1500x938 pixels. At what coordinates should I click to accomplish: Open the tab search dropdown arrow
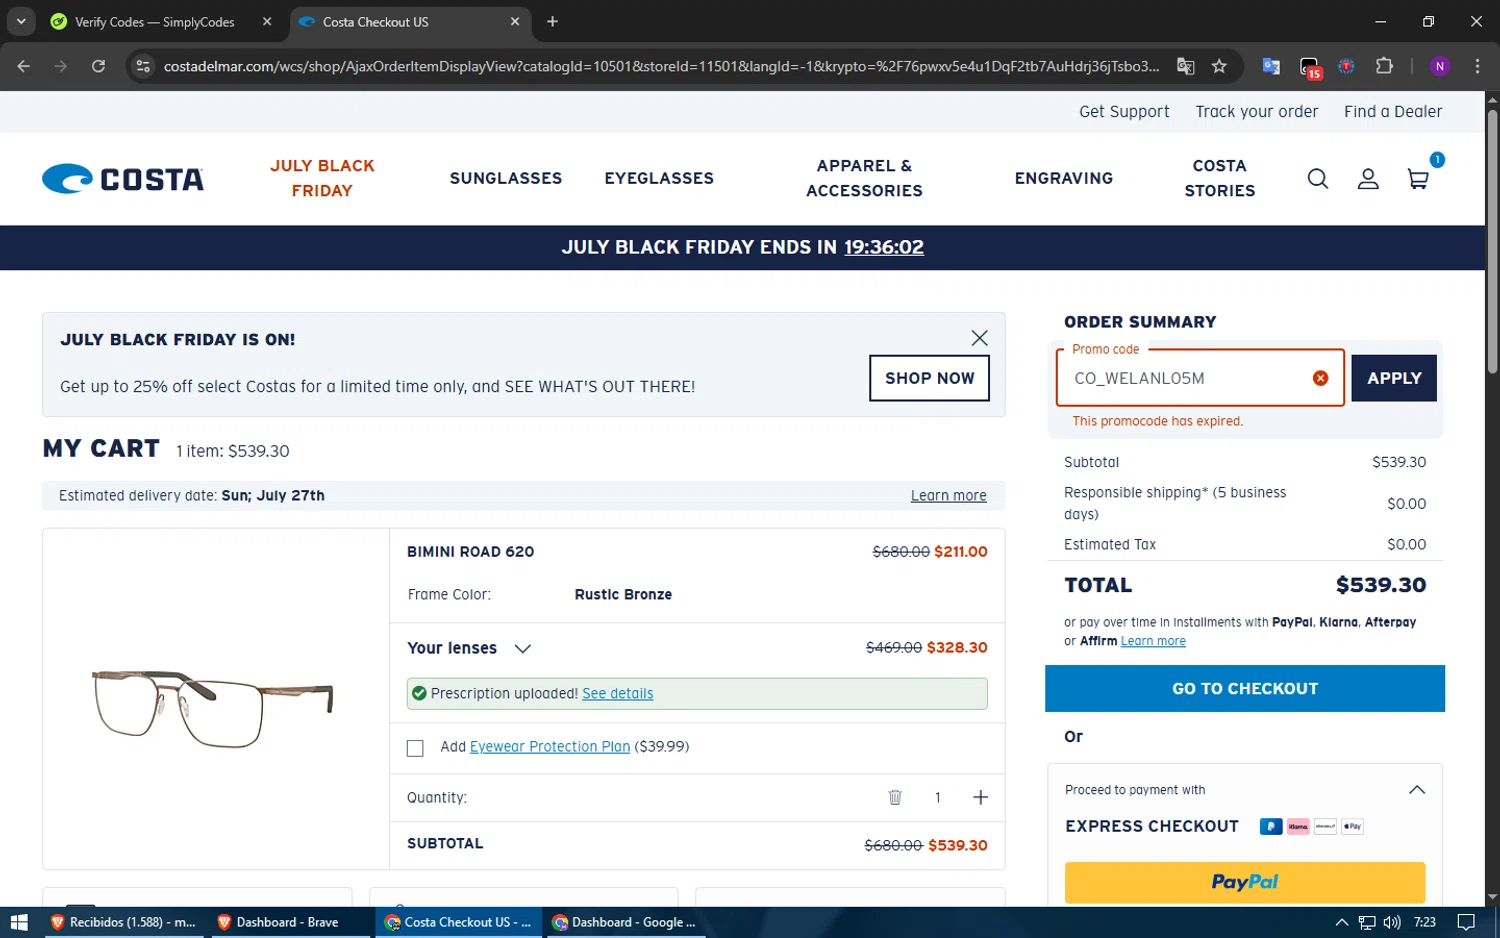pyautogui.click(x=20, y=21)
